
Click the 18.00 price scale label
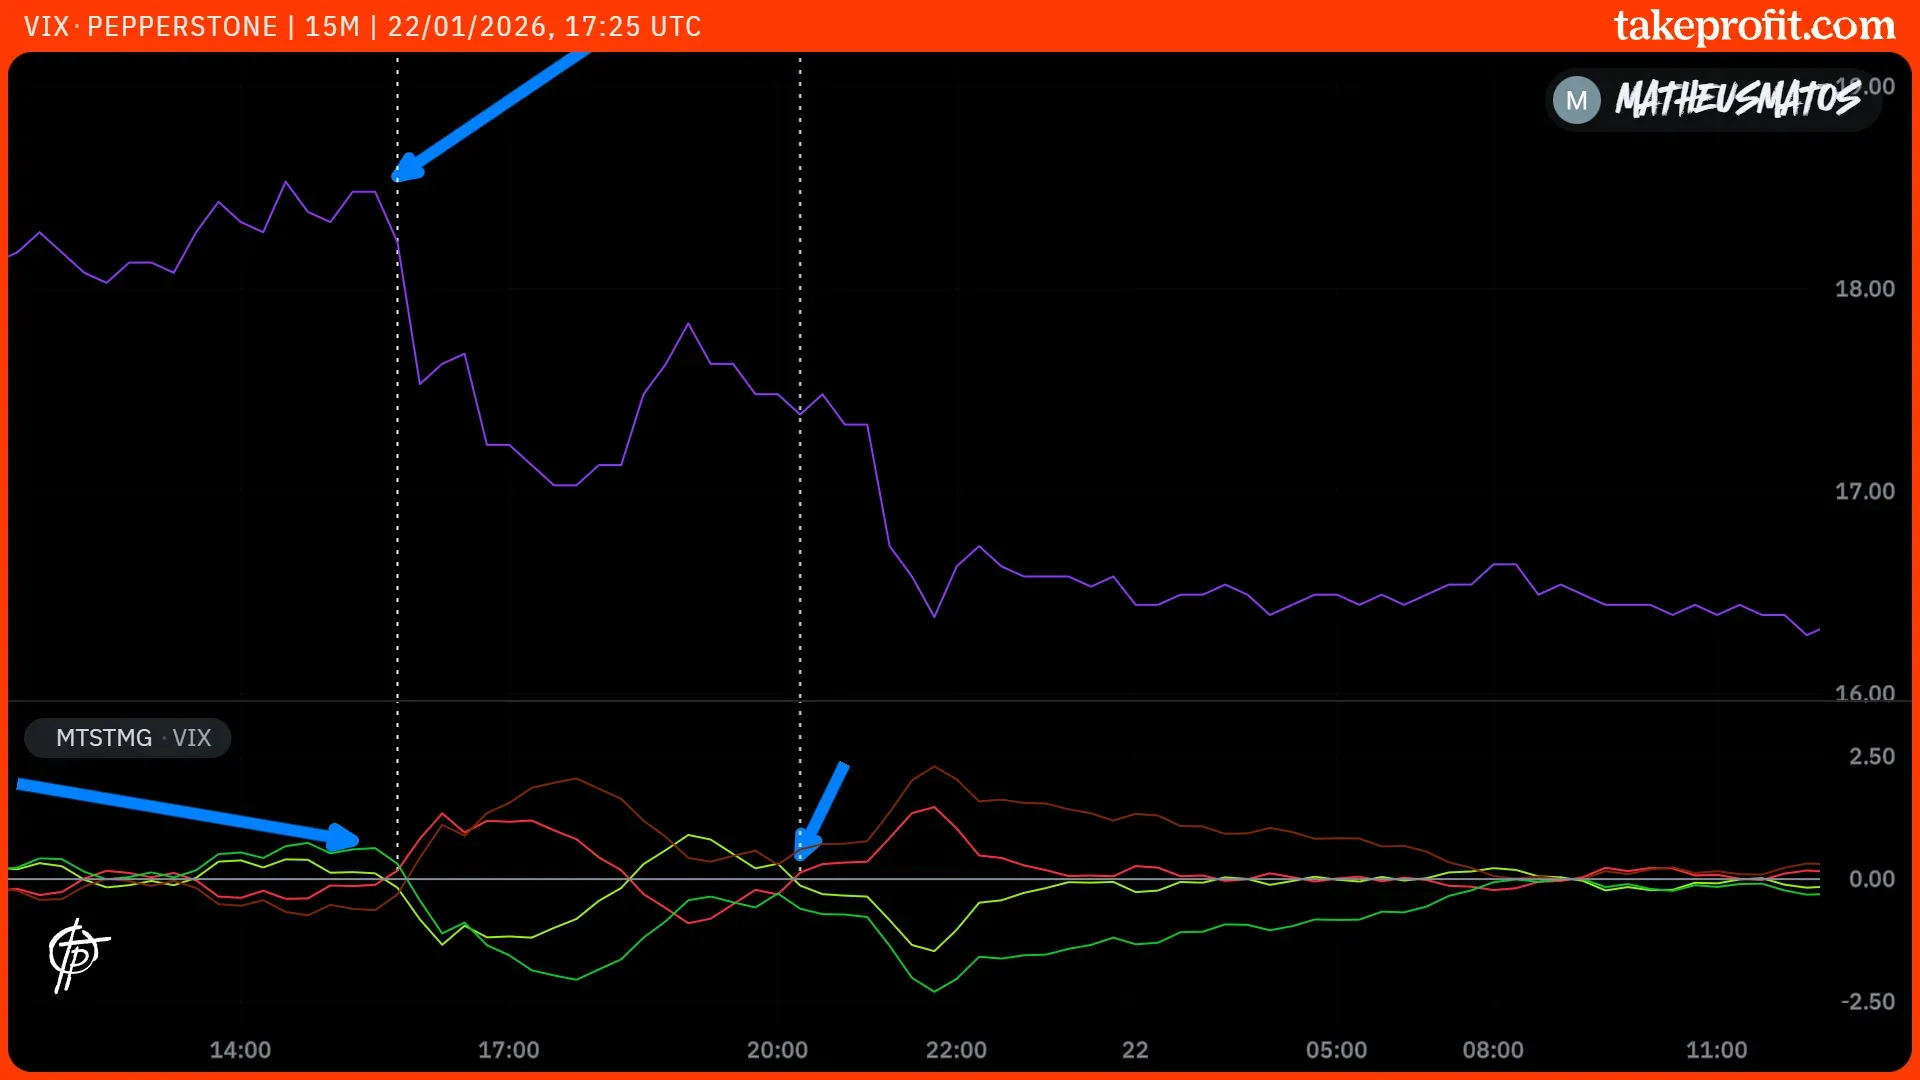coord(1864,289)
